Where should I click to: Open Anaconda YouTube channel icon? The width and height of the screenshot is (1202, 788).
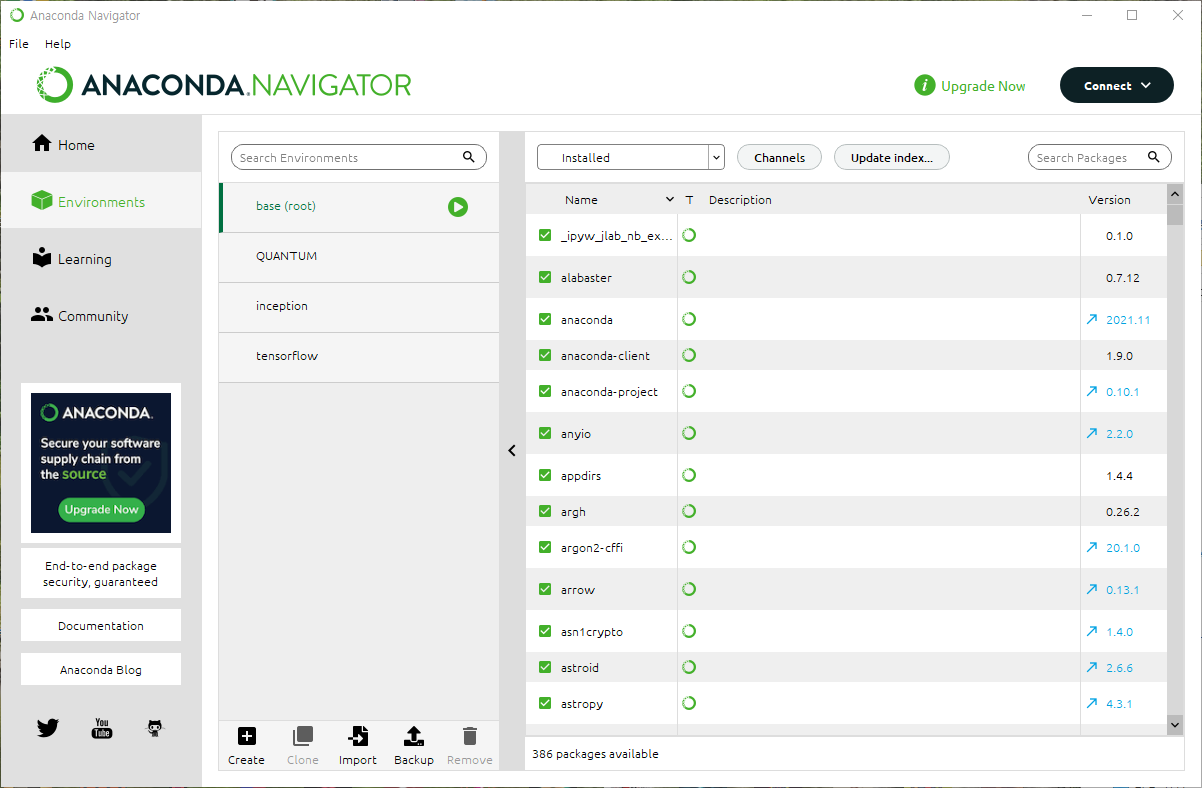(x=102, y=728)
